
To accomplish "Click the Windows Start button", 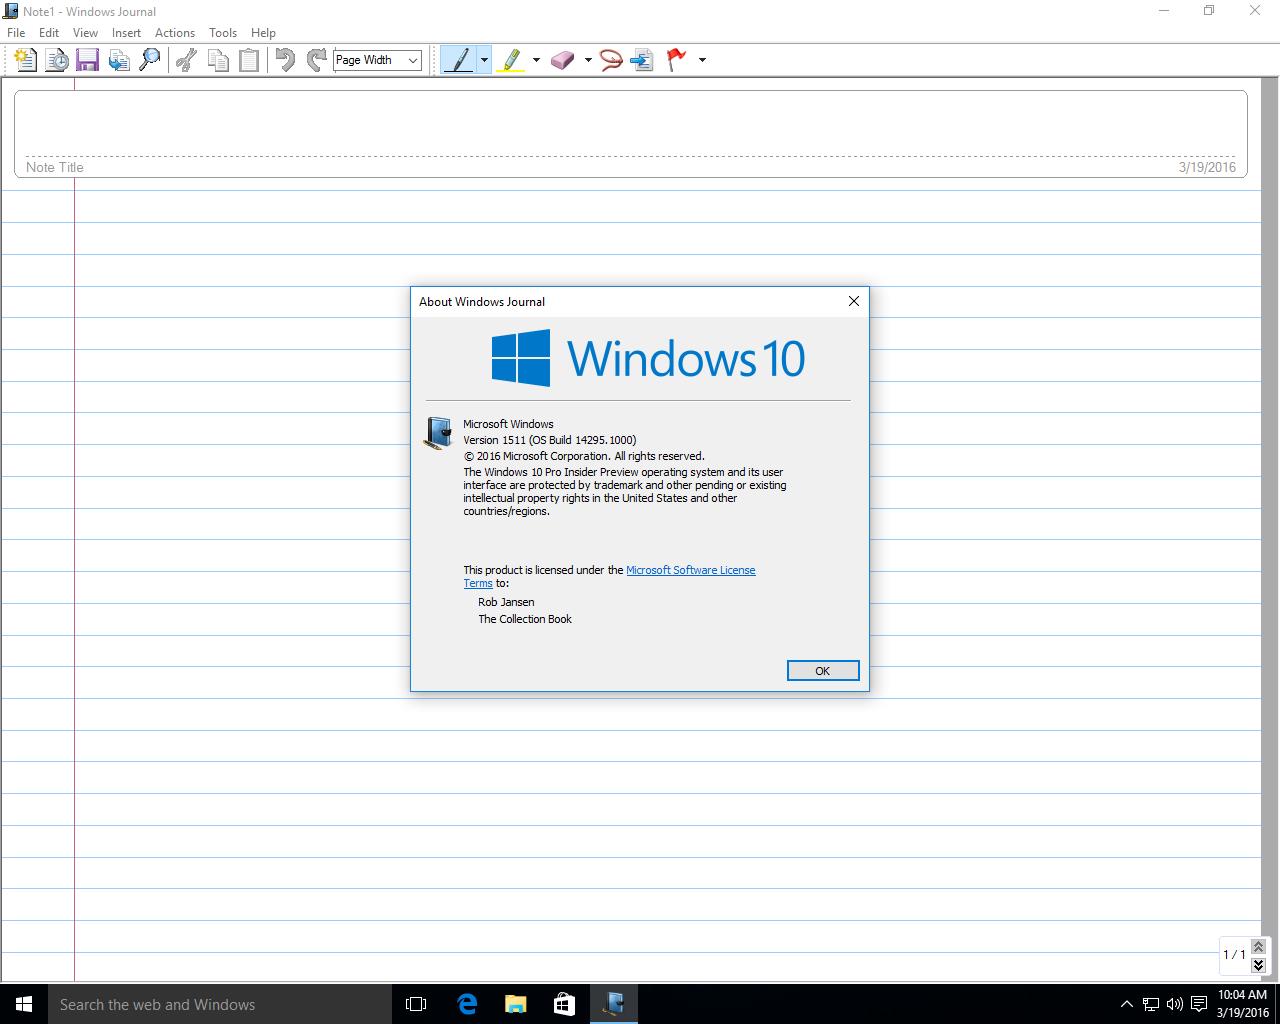I will (x=24, y=1004).
